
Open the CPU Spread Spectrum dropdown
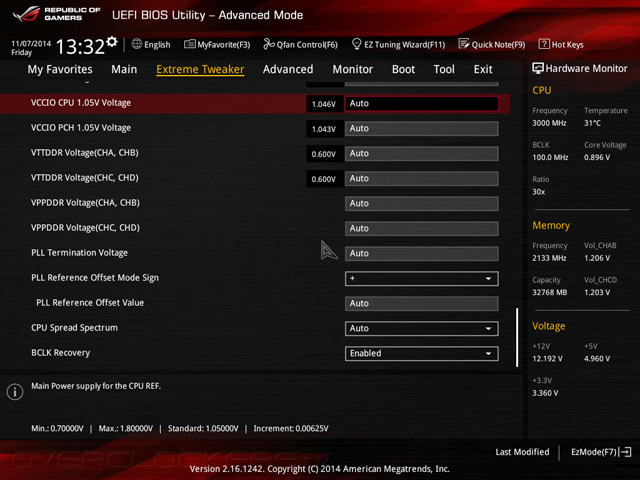tap(421, 329)
